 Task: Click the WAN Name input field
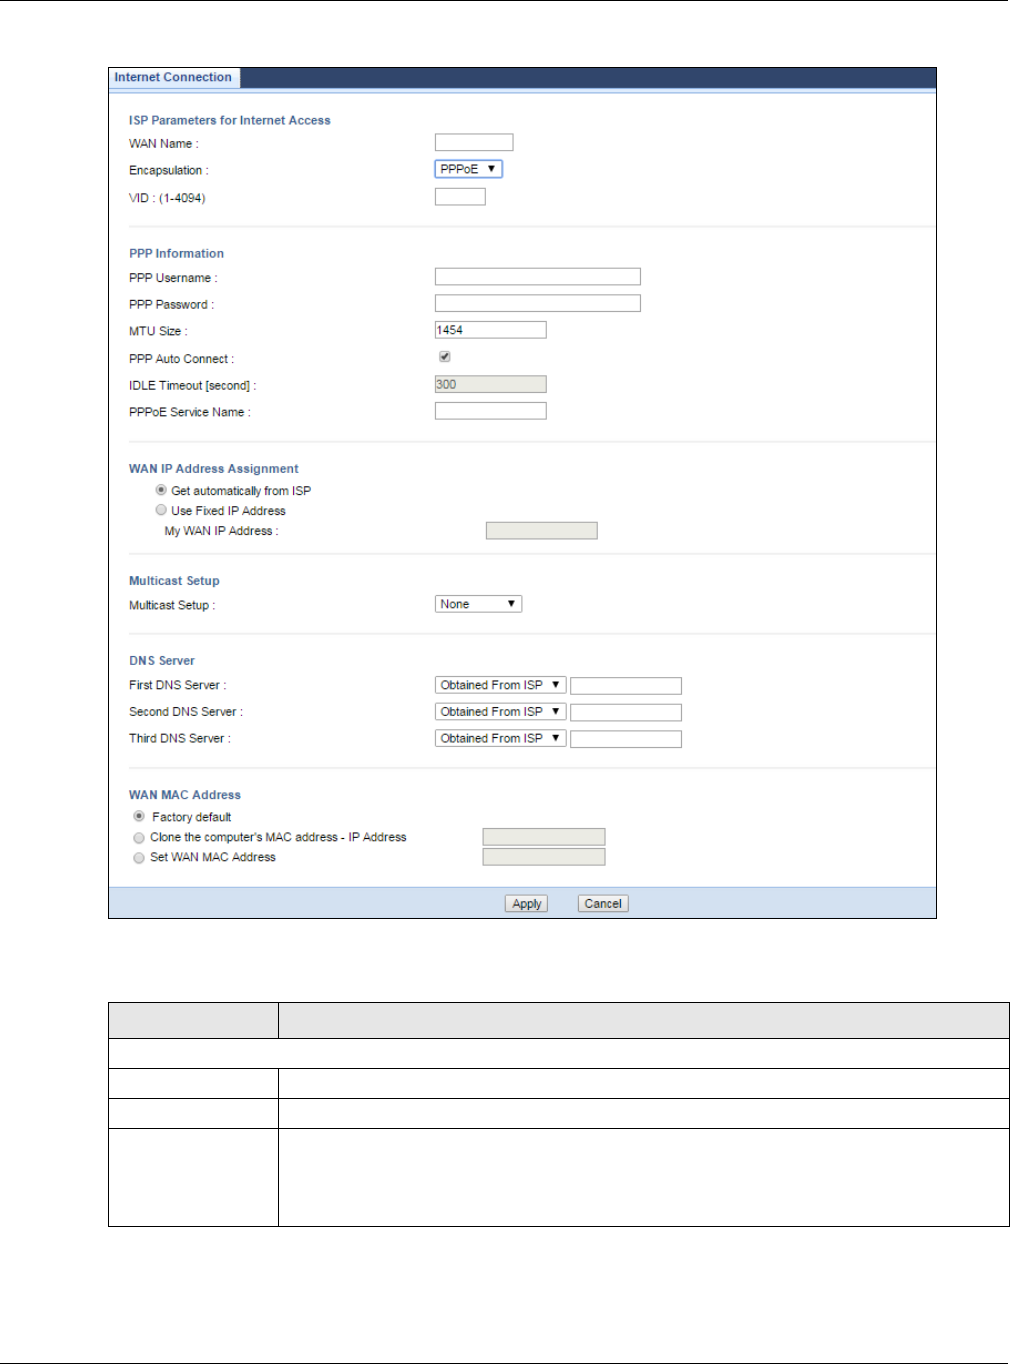(474, 143)
